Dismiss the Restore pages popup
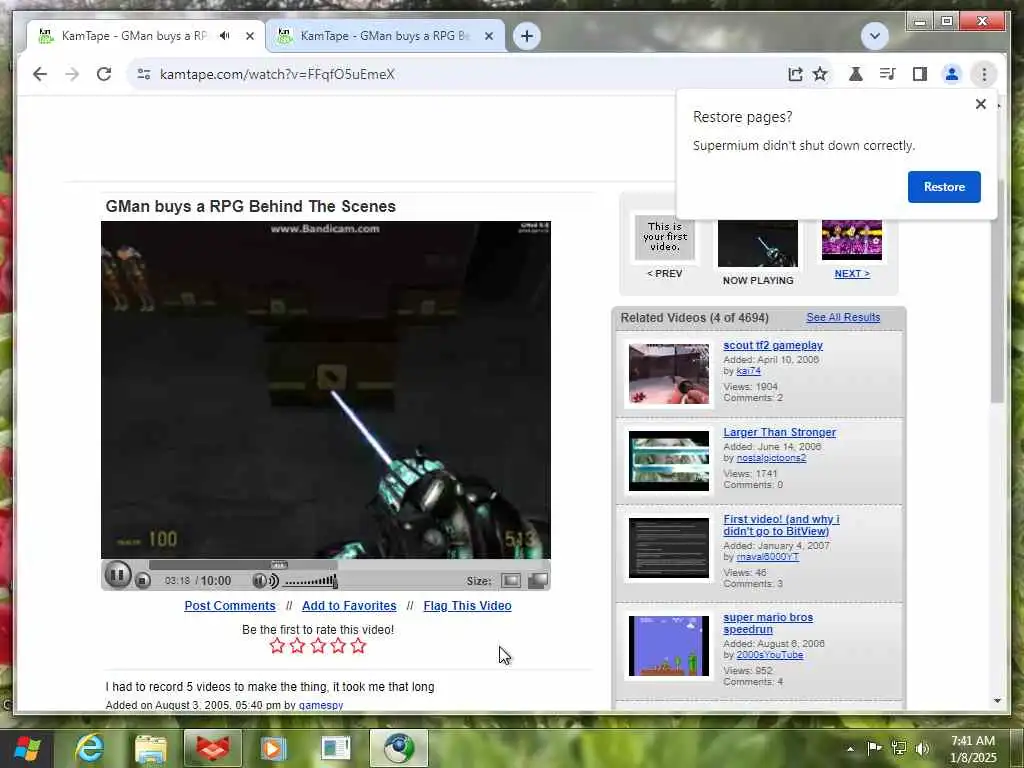The height and width of the screenshot is (768, 1024). (980, 104)
